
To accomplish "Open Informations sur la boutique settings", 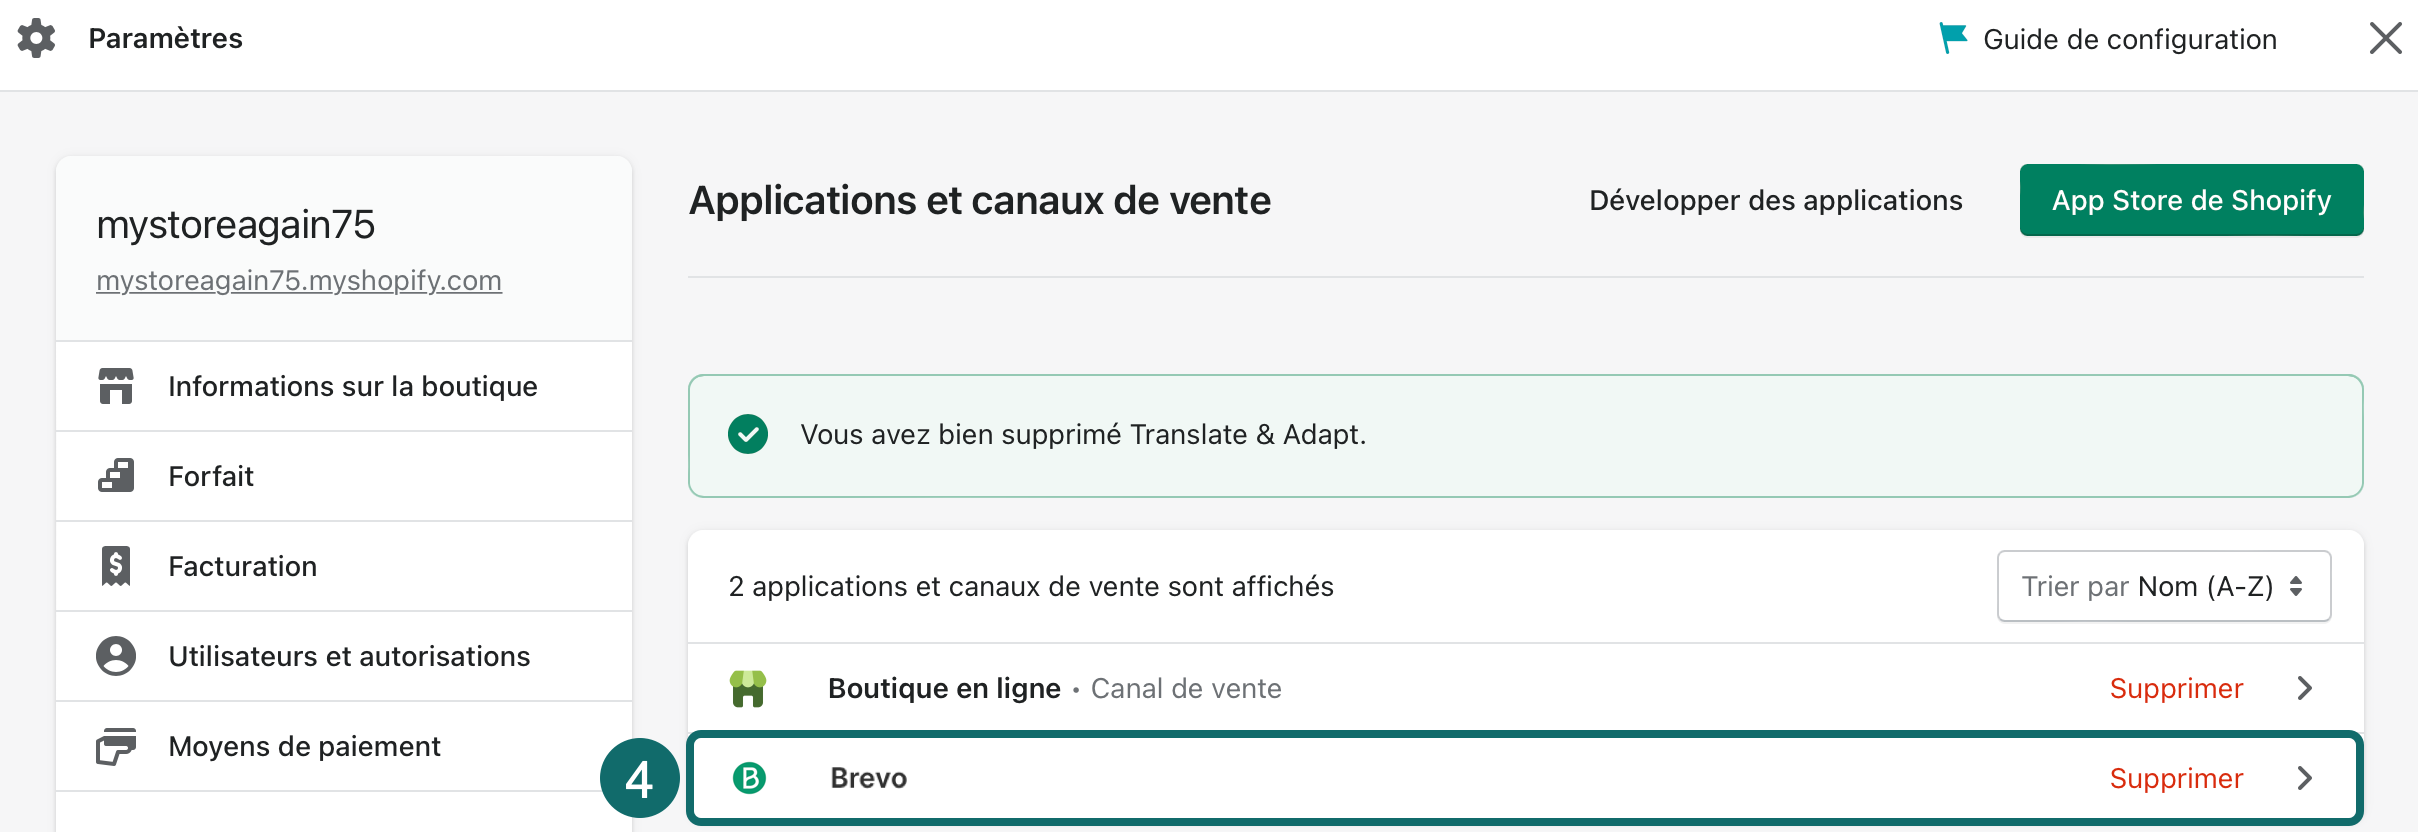I will click(x=352, y=386).
